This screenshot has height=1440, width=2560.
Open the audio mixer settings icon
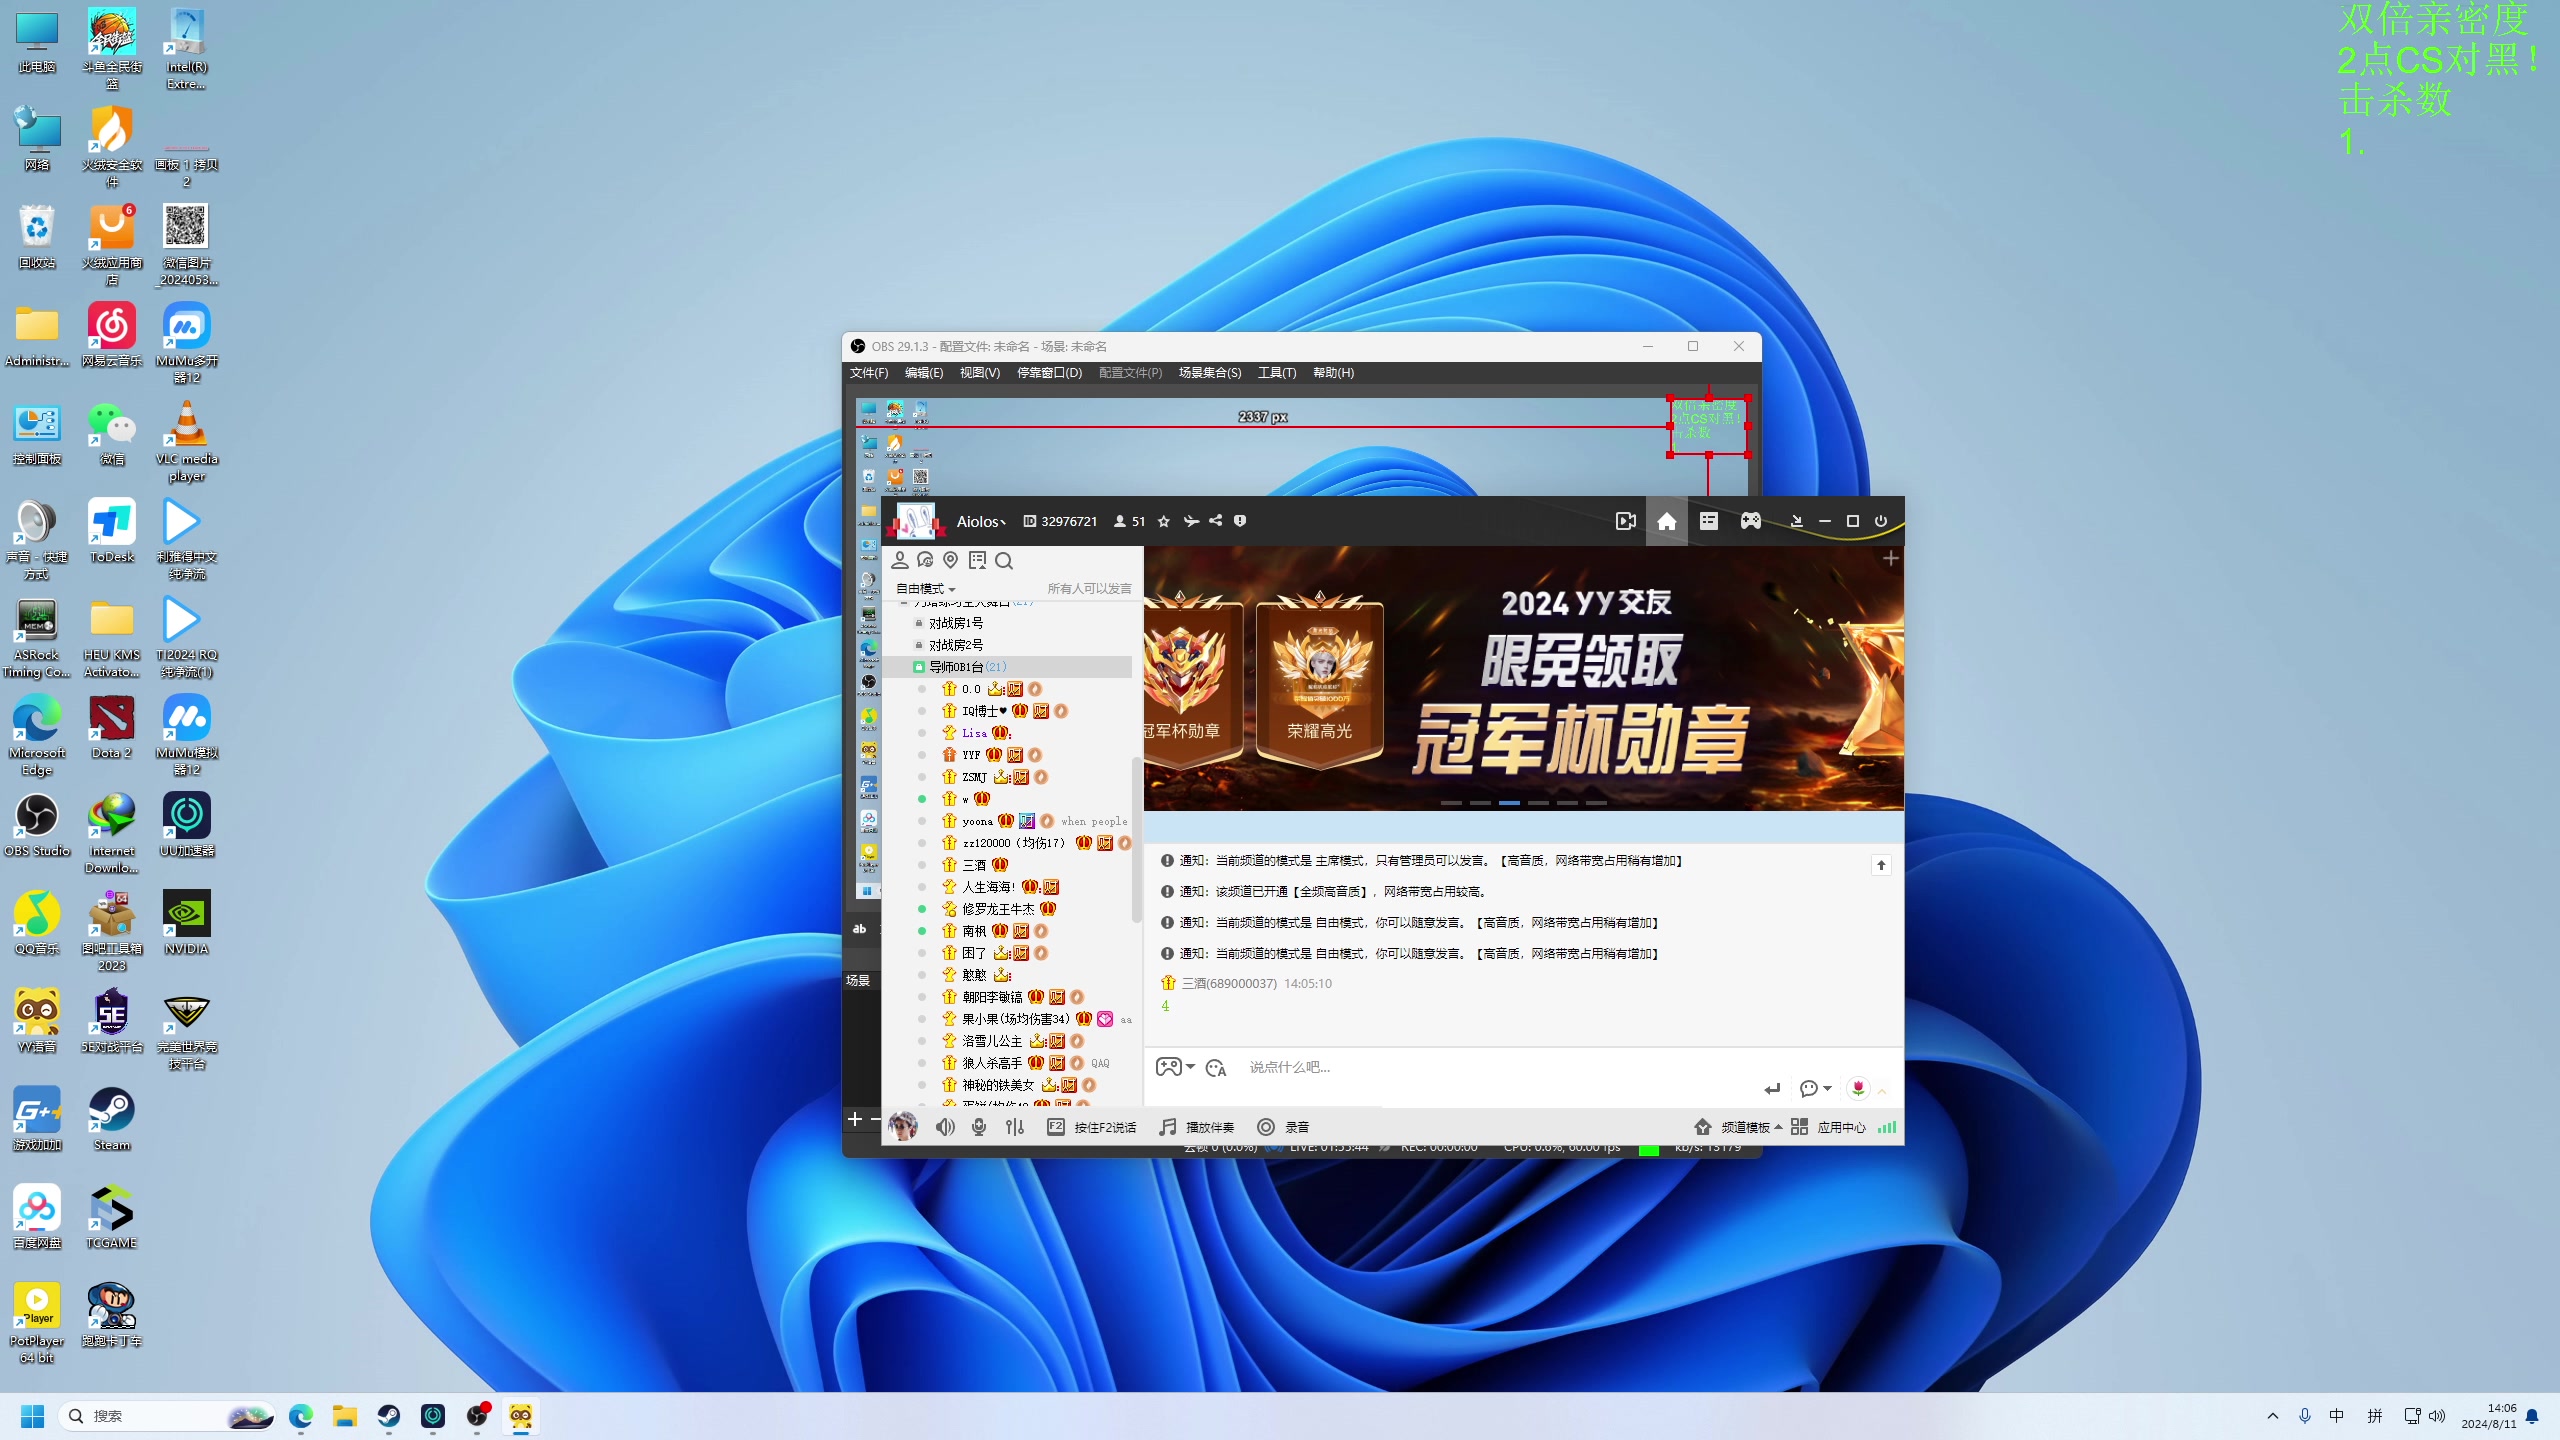1015,1127
